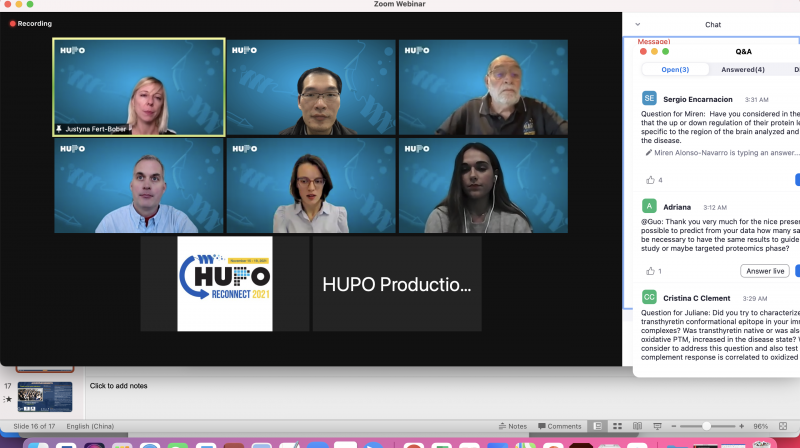Image resolution: width=800 pixels, height=448 pixels.
Task: Click the red Recording indicator dot
Action: pos(12,23)
